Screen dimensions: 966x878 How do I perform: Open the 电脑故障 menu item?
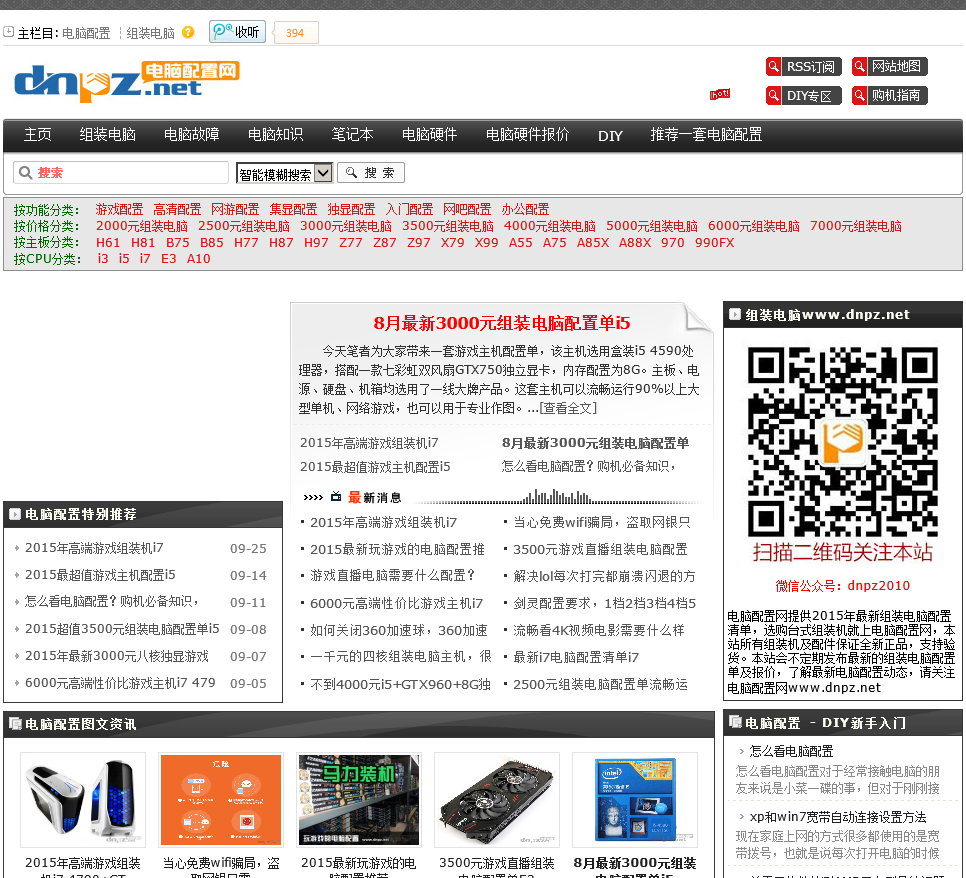click(192, 134)
